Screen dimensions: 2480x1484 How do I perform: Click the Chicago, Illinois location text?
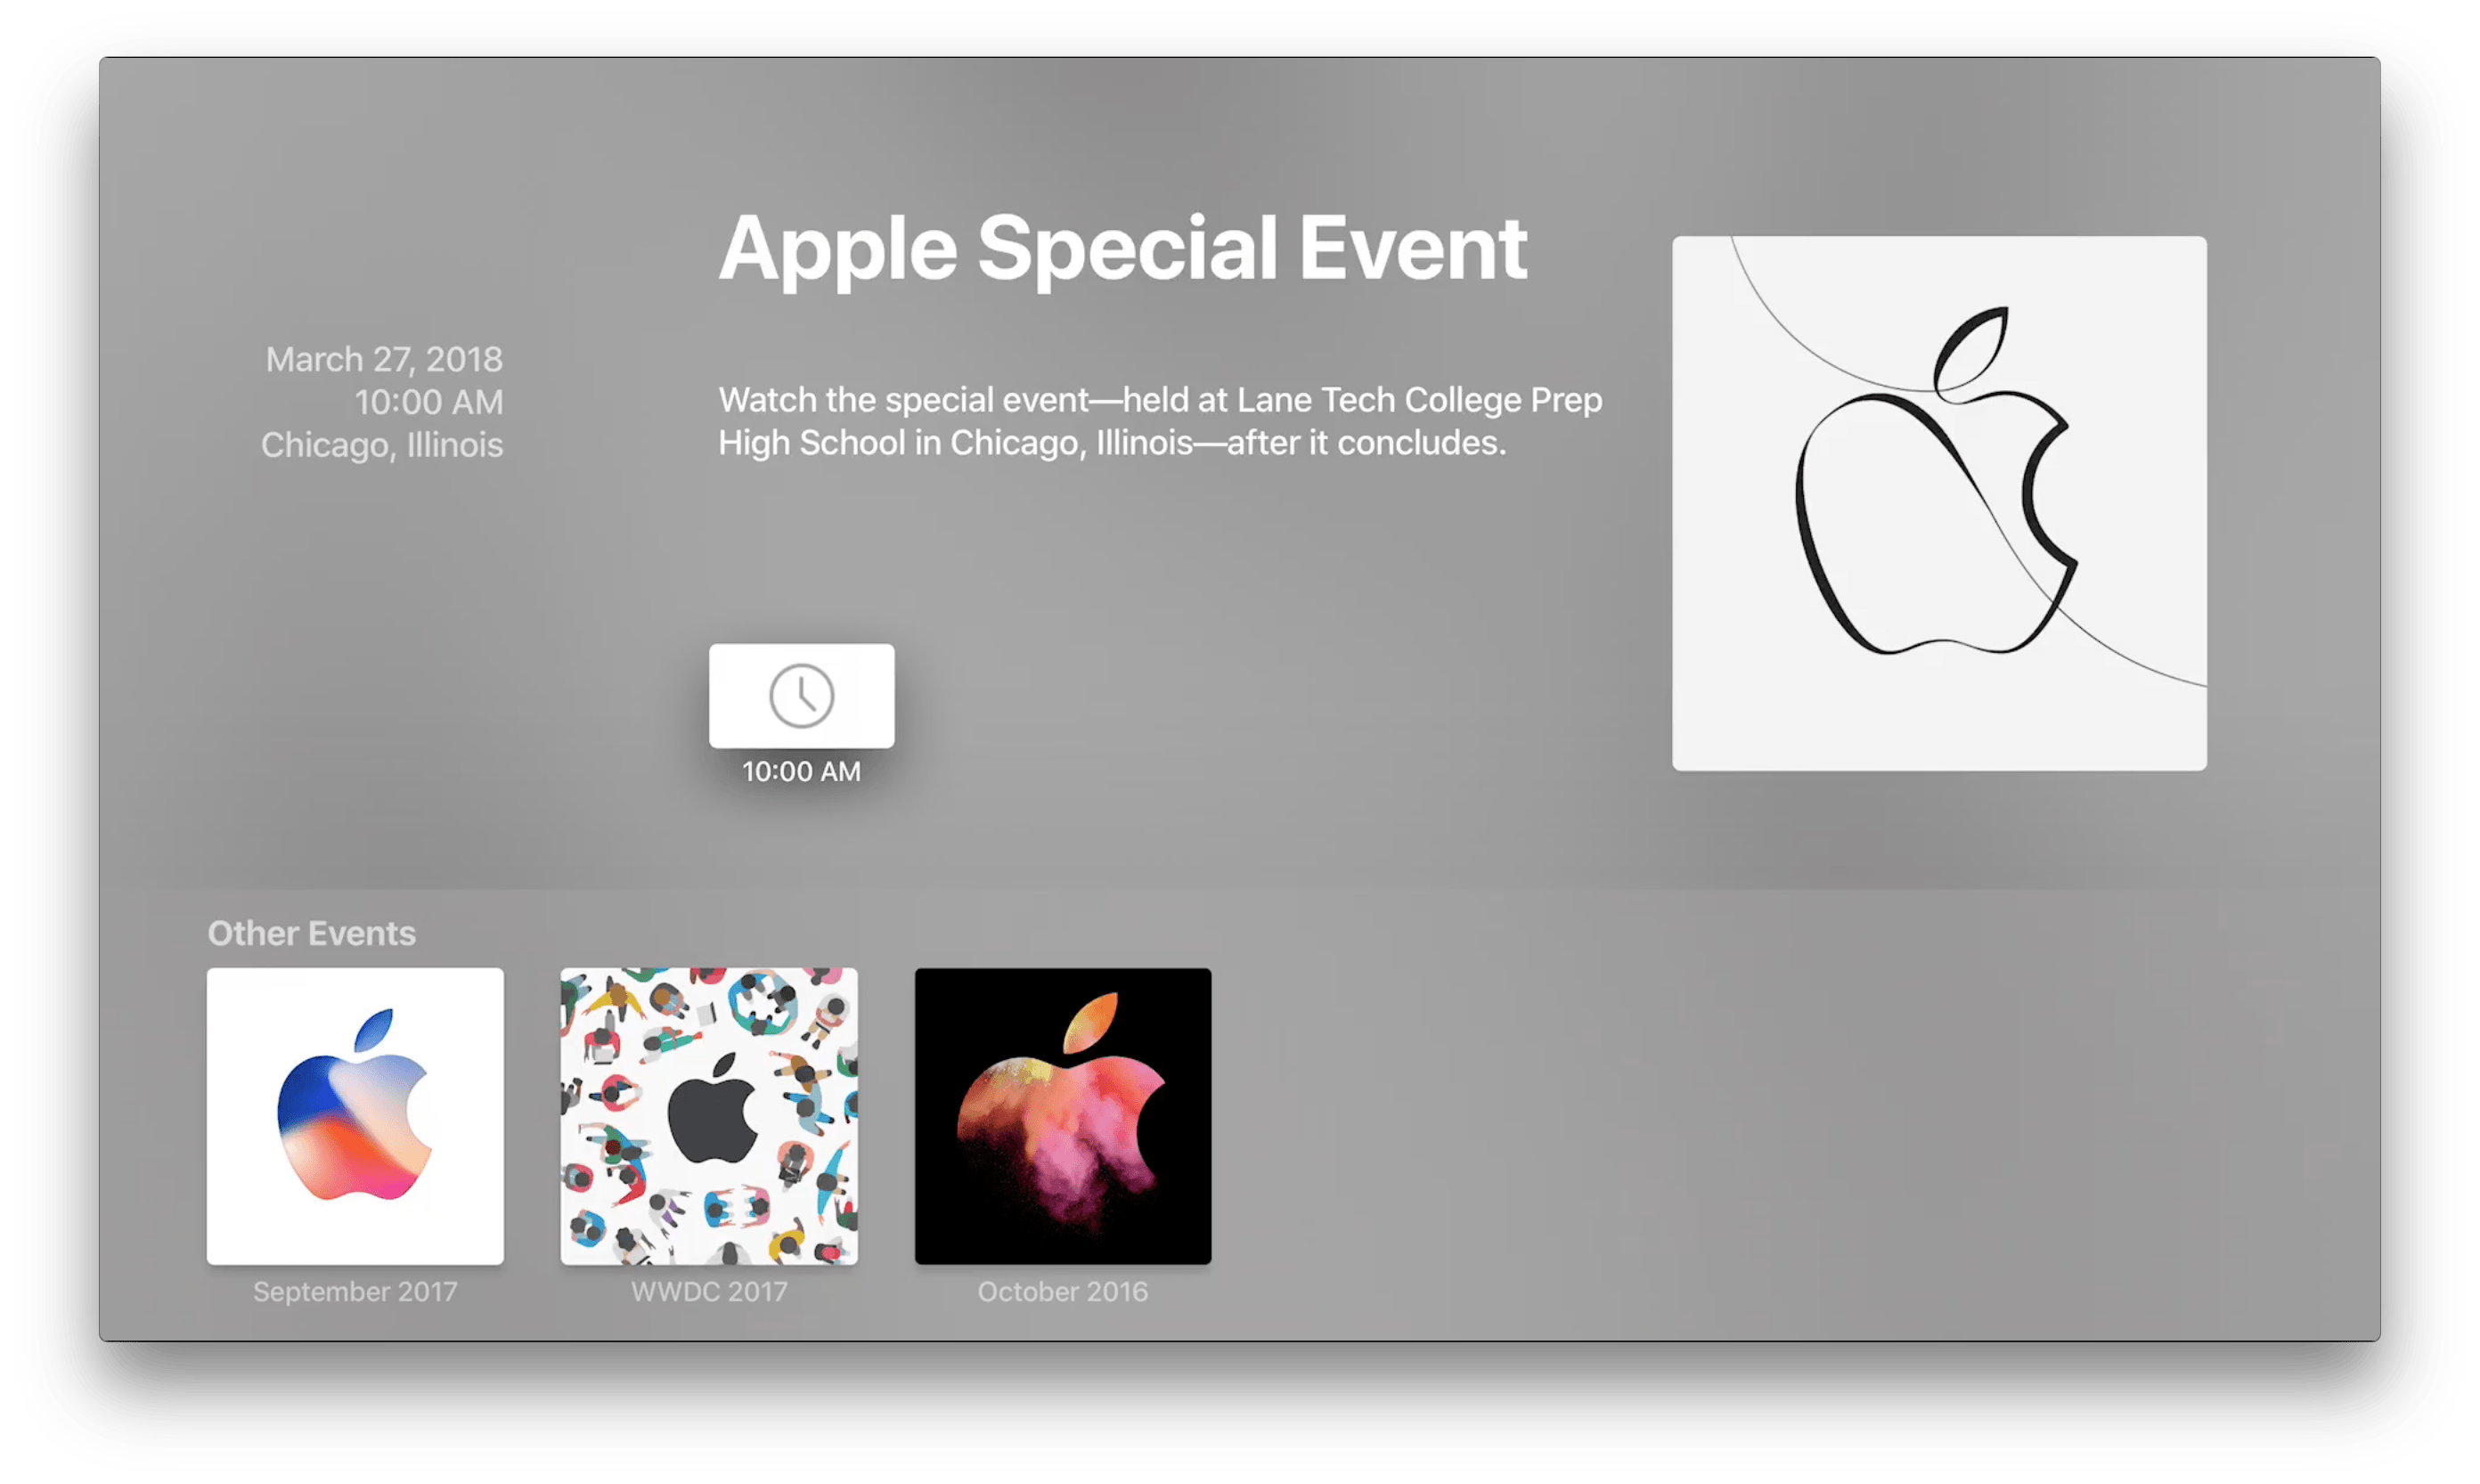pos(382,445)
